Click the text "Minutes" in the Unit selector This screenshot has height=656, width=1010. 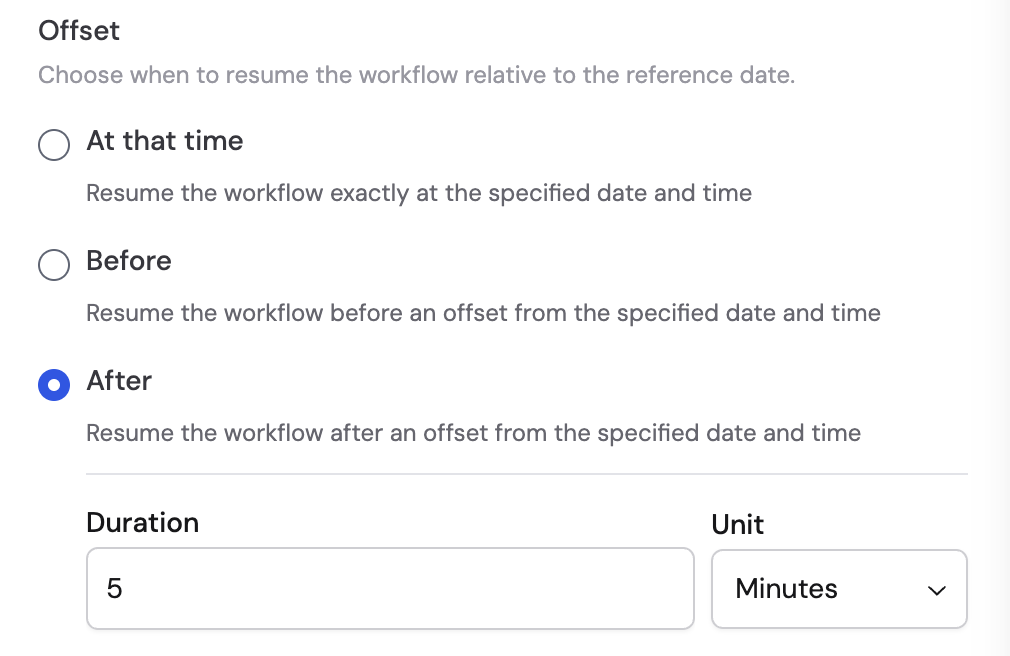tap(786, 589)
